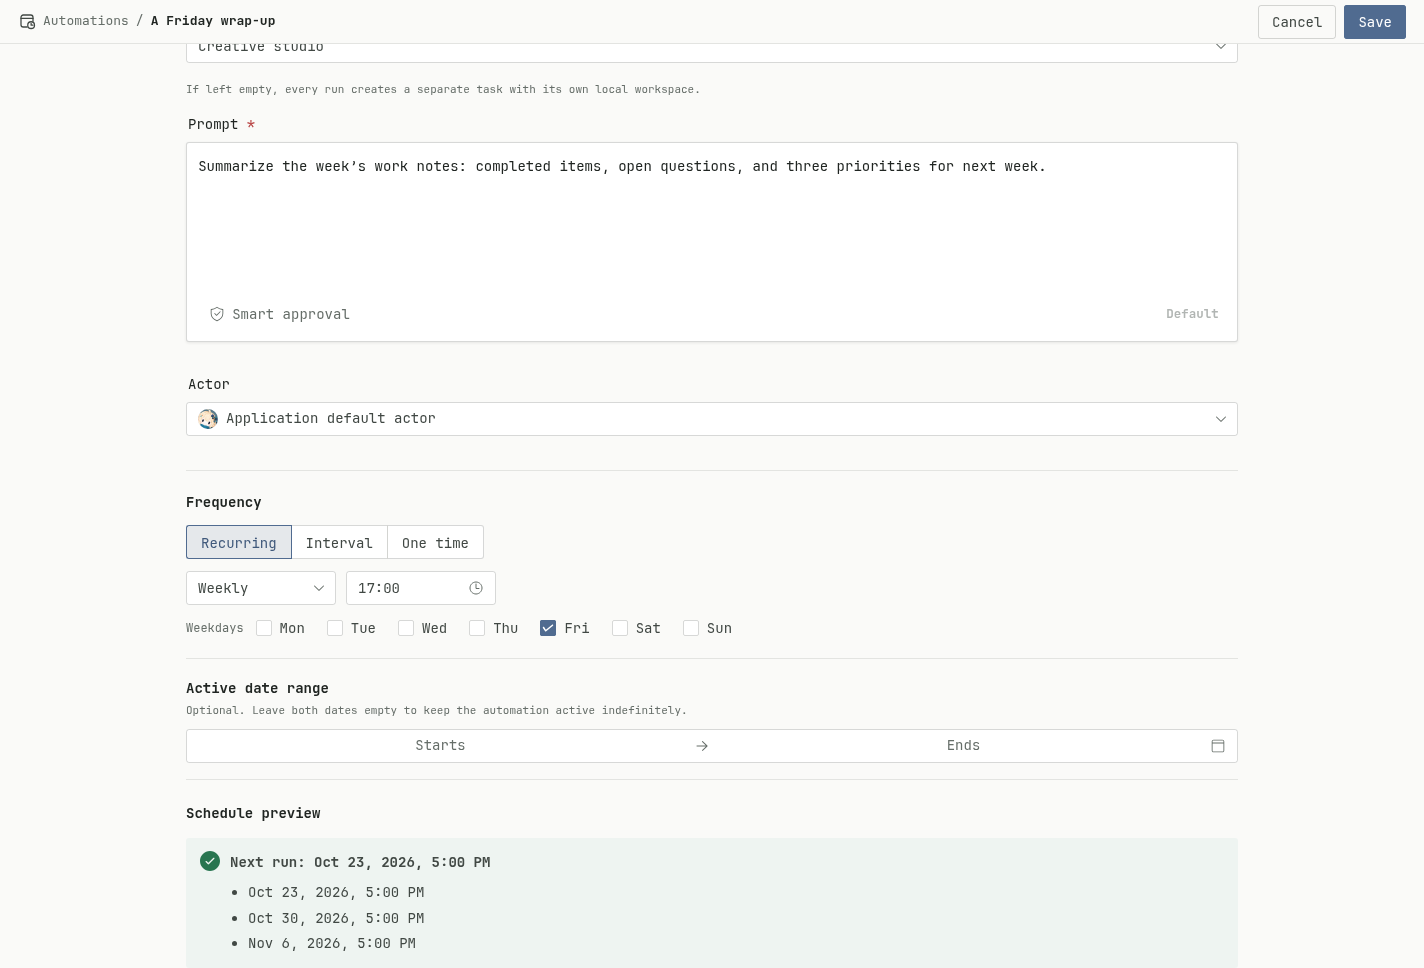The image size is (1424, 968).
Task: Uncheck the Fri weekday checkbox
Action: click(548, 628)
